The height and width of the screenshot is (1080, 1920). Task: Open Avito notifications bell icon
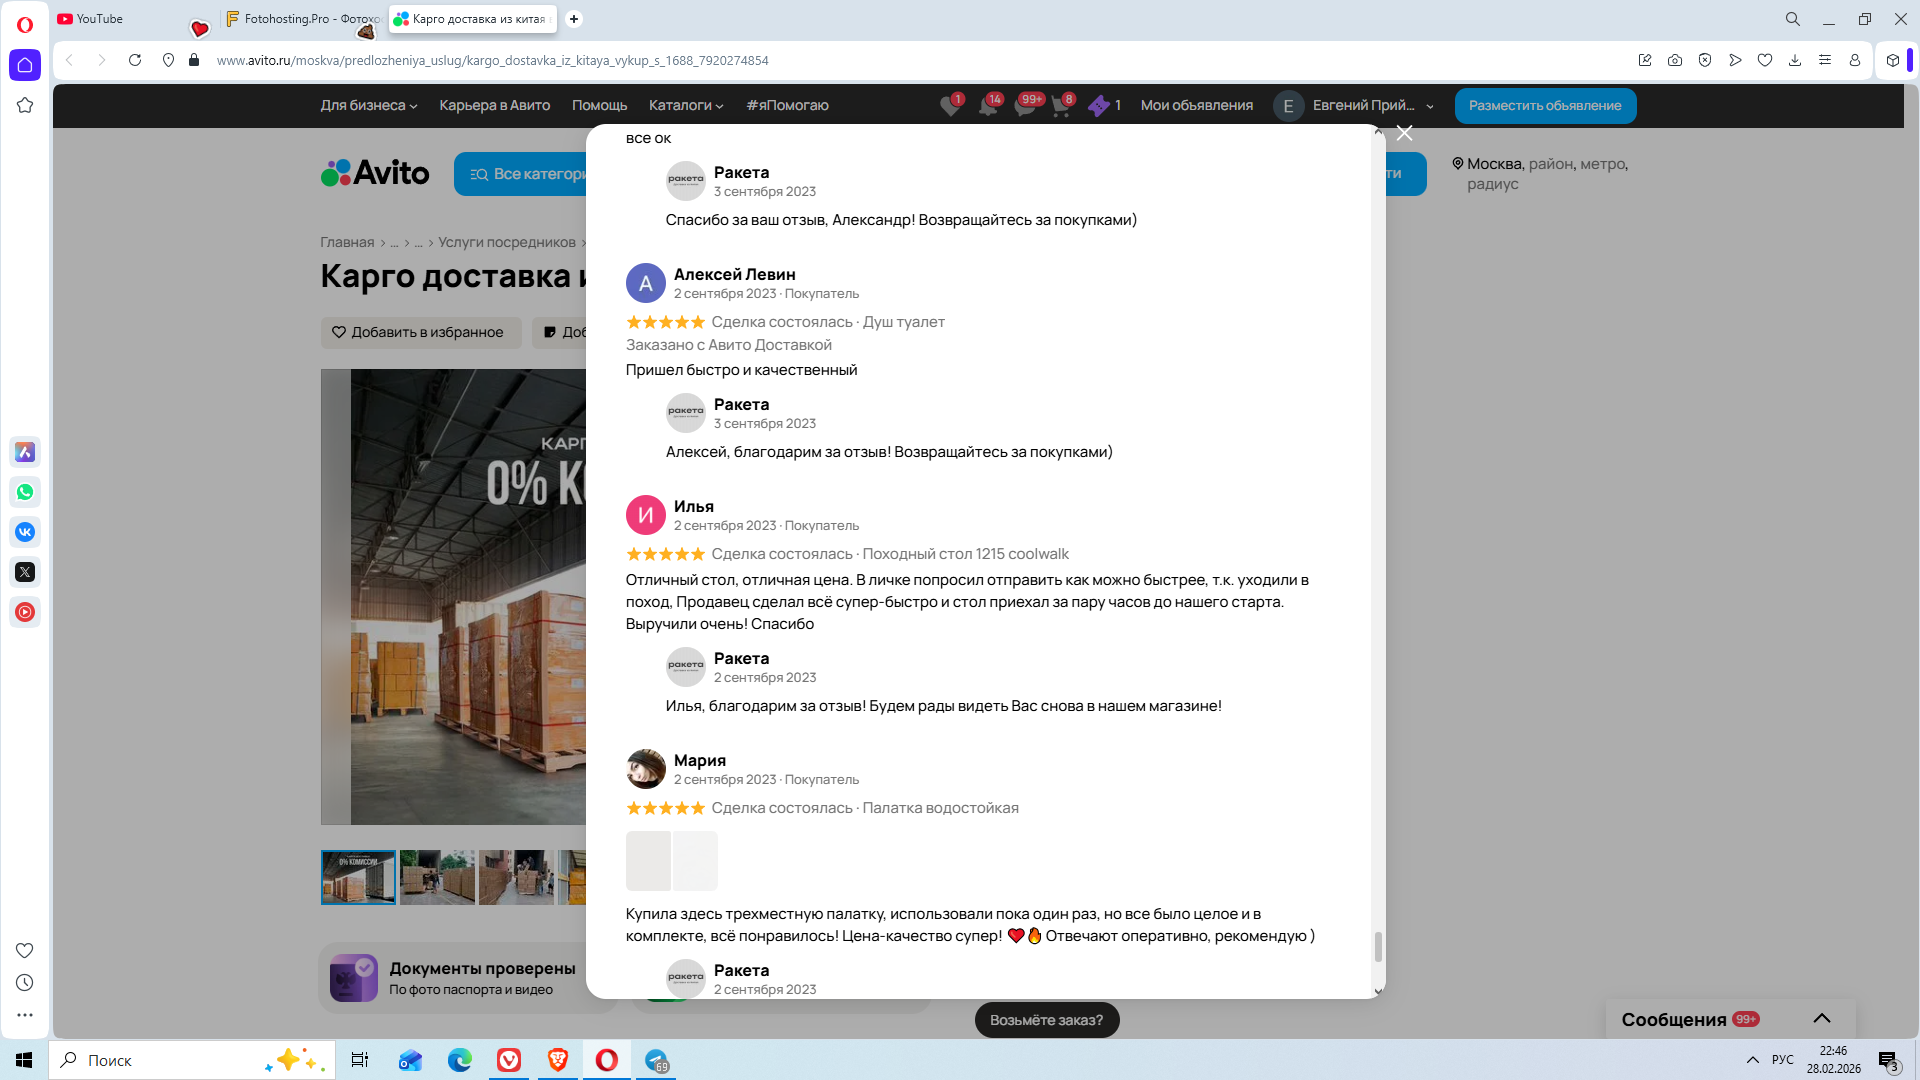pos(987,106)
